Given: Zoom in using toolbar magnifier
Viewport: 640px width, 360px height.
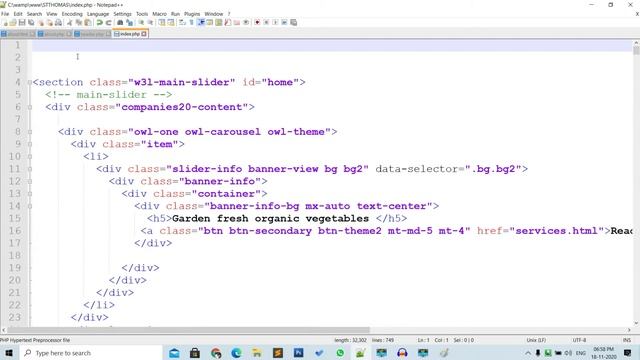Looking at the screenshot, I should click(141, 22).
